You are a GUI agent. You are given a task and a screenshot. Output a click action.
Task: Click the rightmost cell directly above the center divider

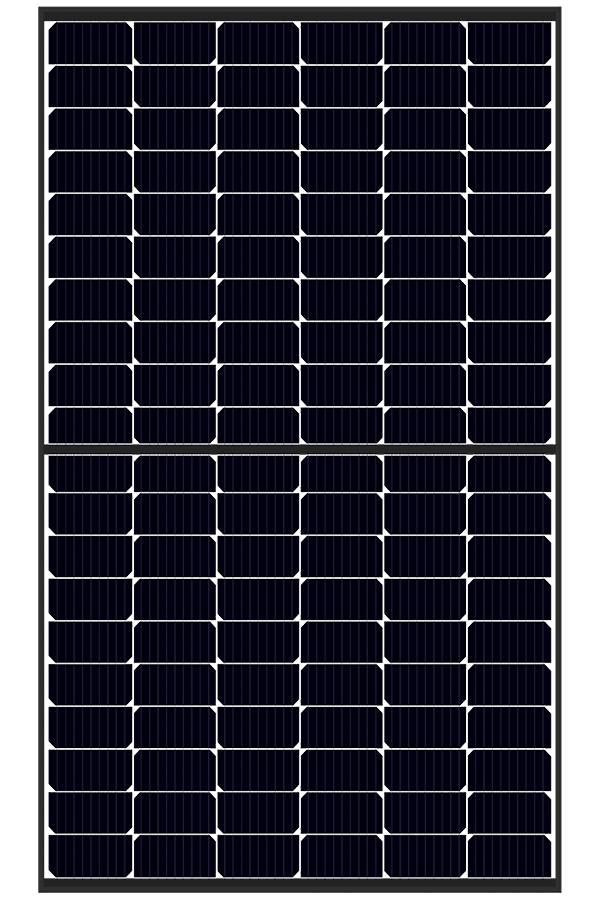(510, 424)
